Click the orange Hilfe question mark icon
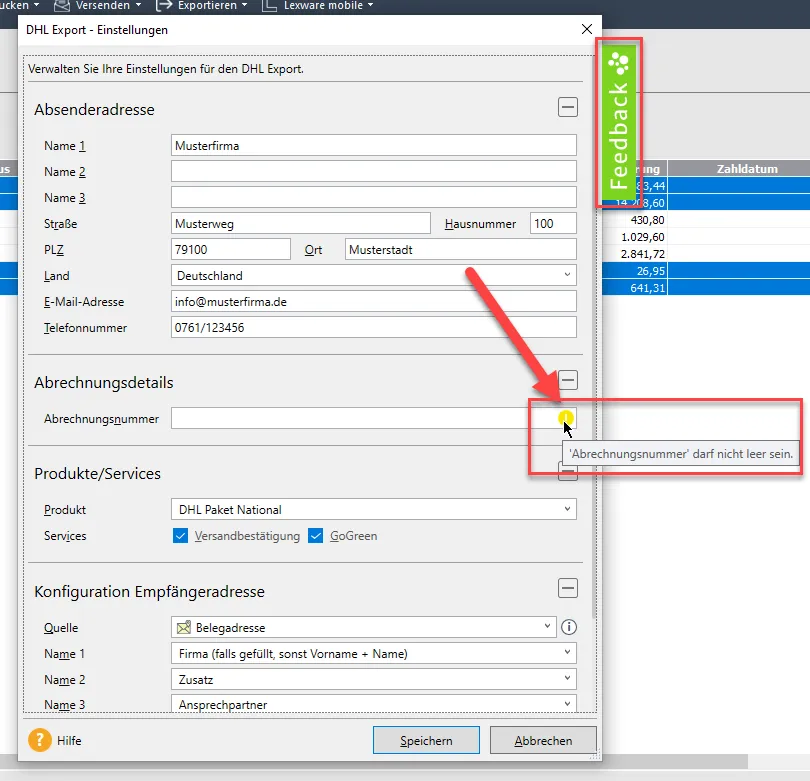 pyautogui.click(x=40, y=741)
